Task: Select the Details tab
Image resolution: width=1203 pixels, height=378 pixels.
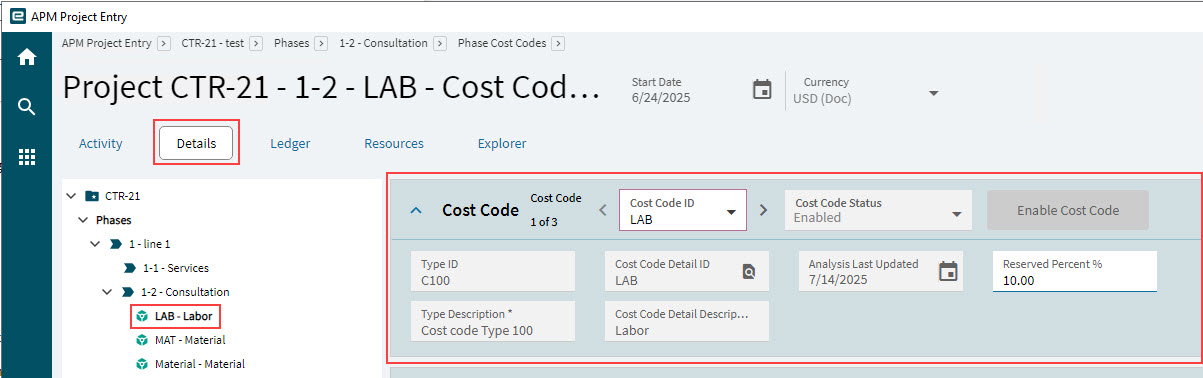Action: [196, 143]
